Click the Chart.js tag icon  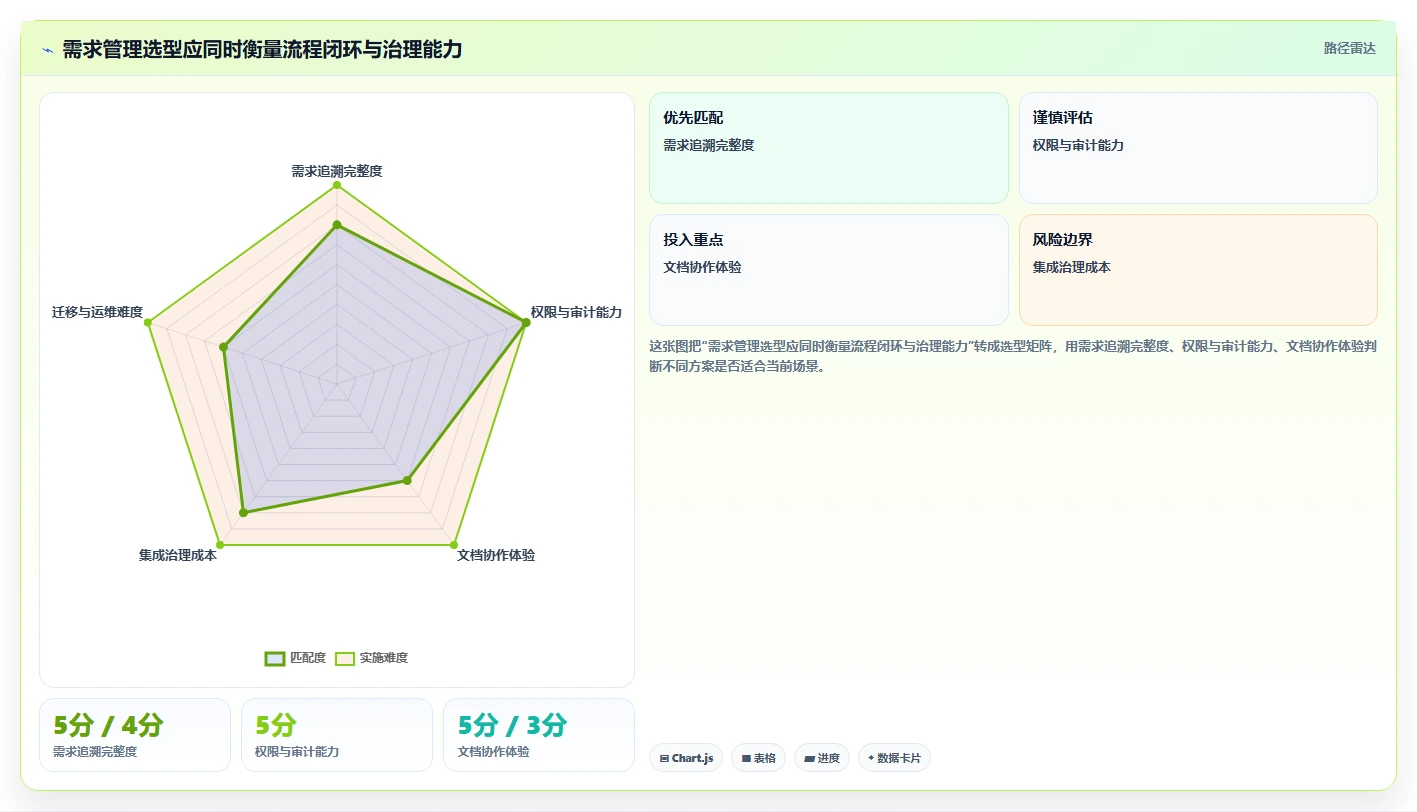pos(664,759)
